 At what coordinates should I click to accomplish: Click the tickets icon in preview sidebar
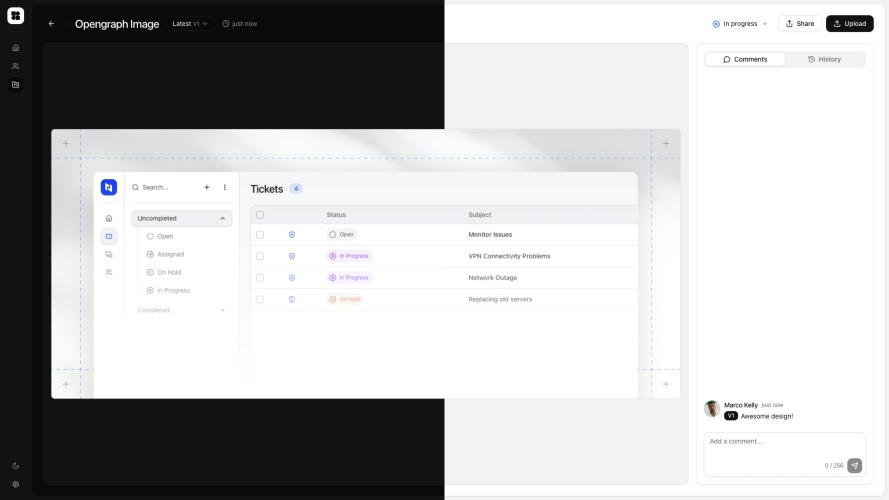pyautogui.click(x=109, y=236)
